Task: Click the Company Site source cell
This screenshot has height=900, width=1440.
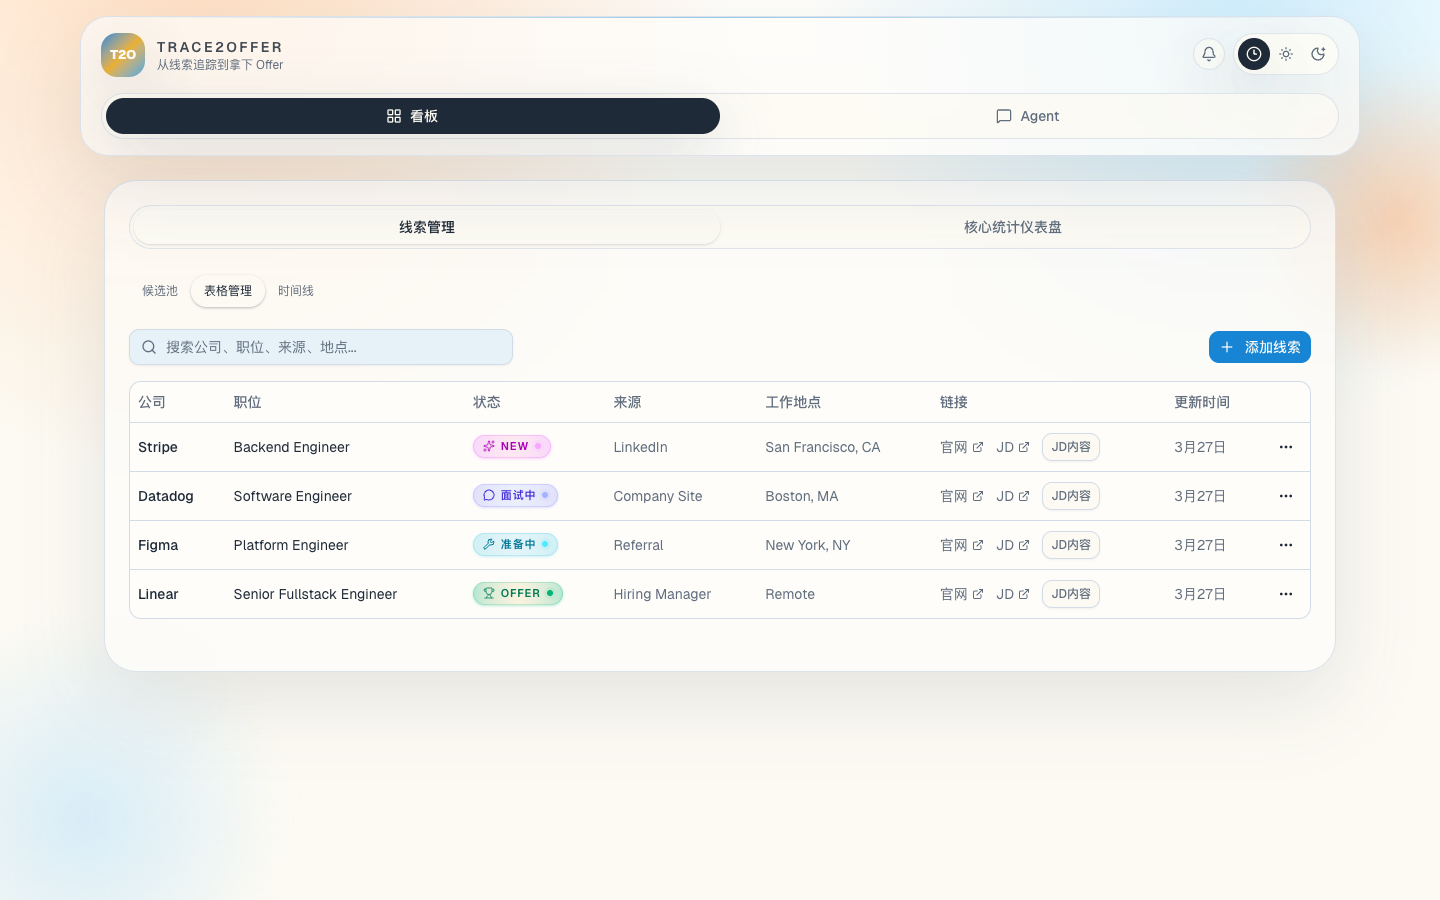Action: pos(658,496)
